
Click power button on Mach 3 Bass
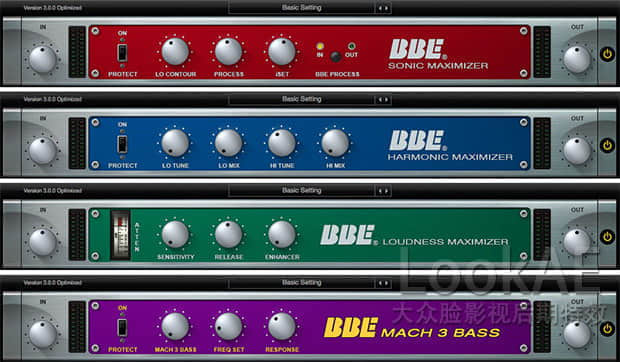tap(607, 329)
